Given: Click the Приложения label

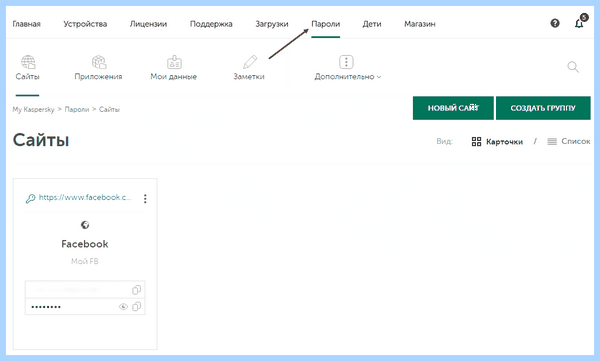Looking at the screenshot, I should coord(98,77).
